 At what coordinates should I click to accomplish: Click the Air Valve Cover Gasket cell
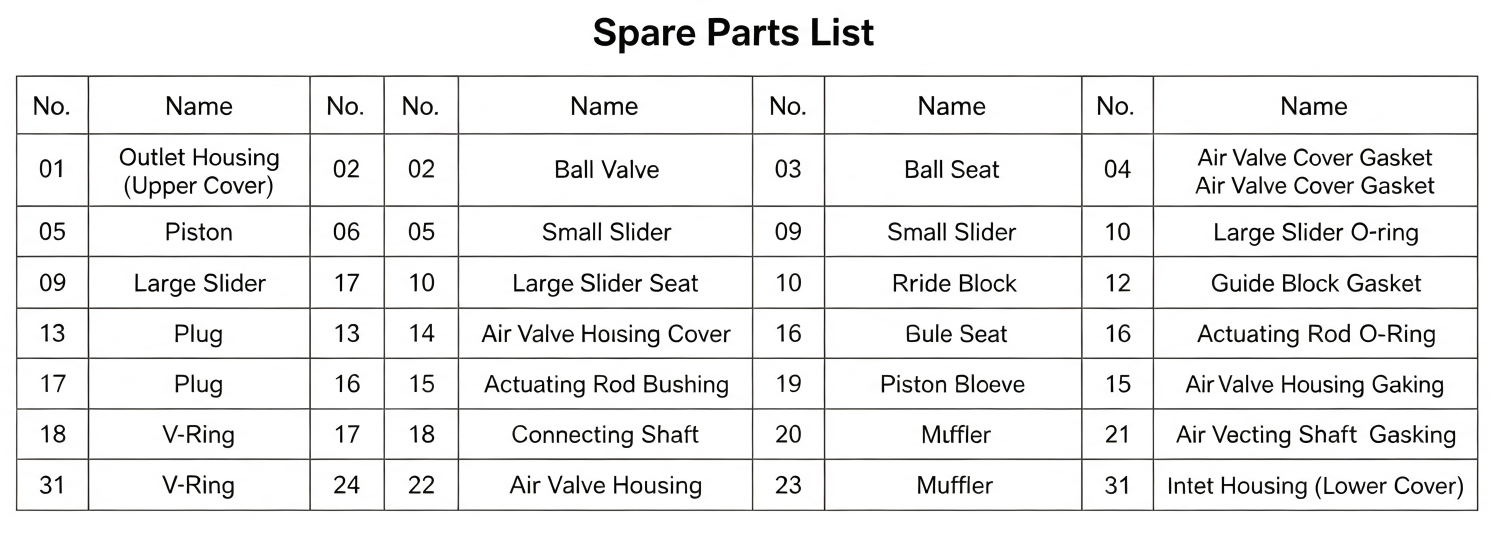(1314, 170)
